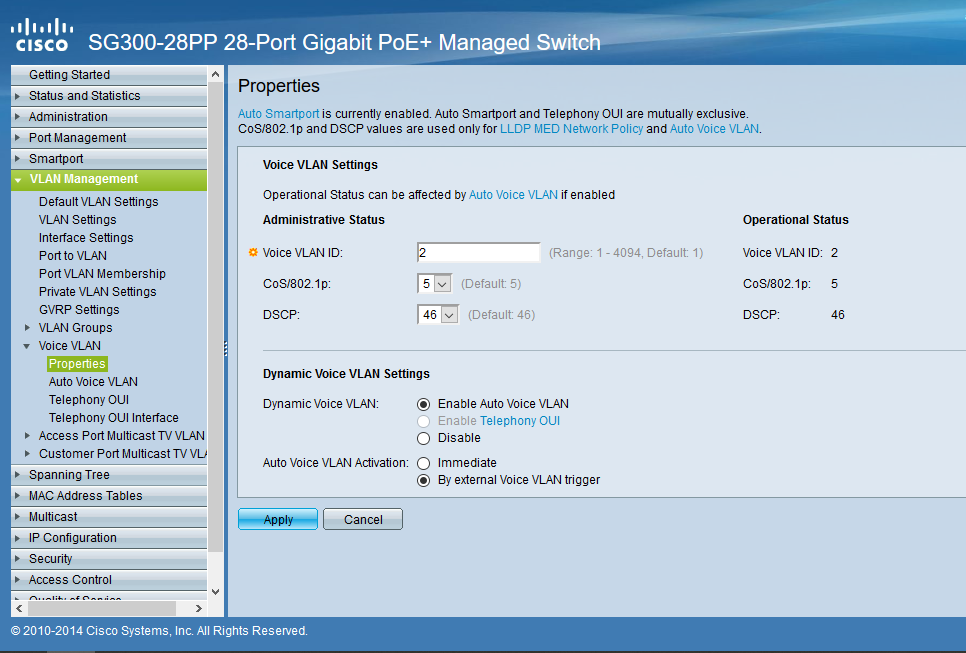Open the Security menu
Screen dimensions: 966x653
pyautogui.click(x=109, y=559)
